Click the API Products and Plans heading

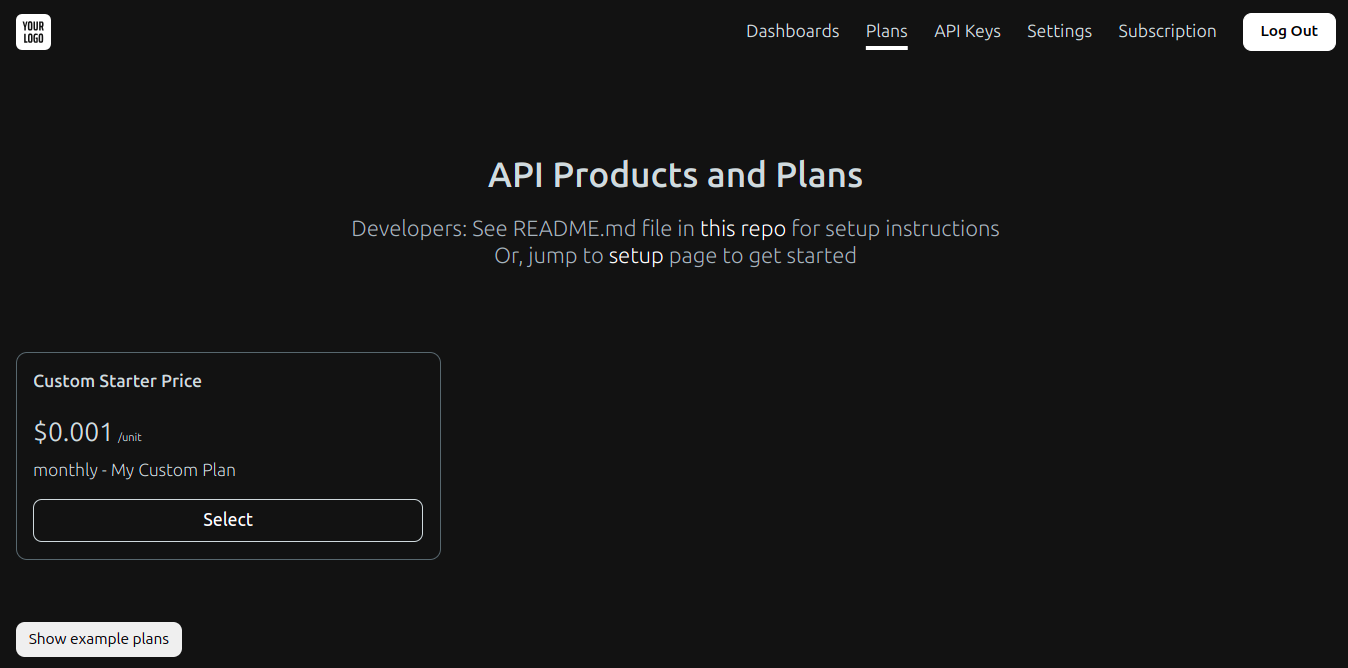[x=674, y=175]
